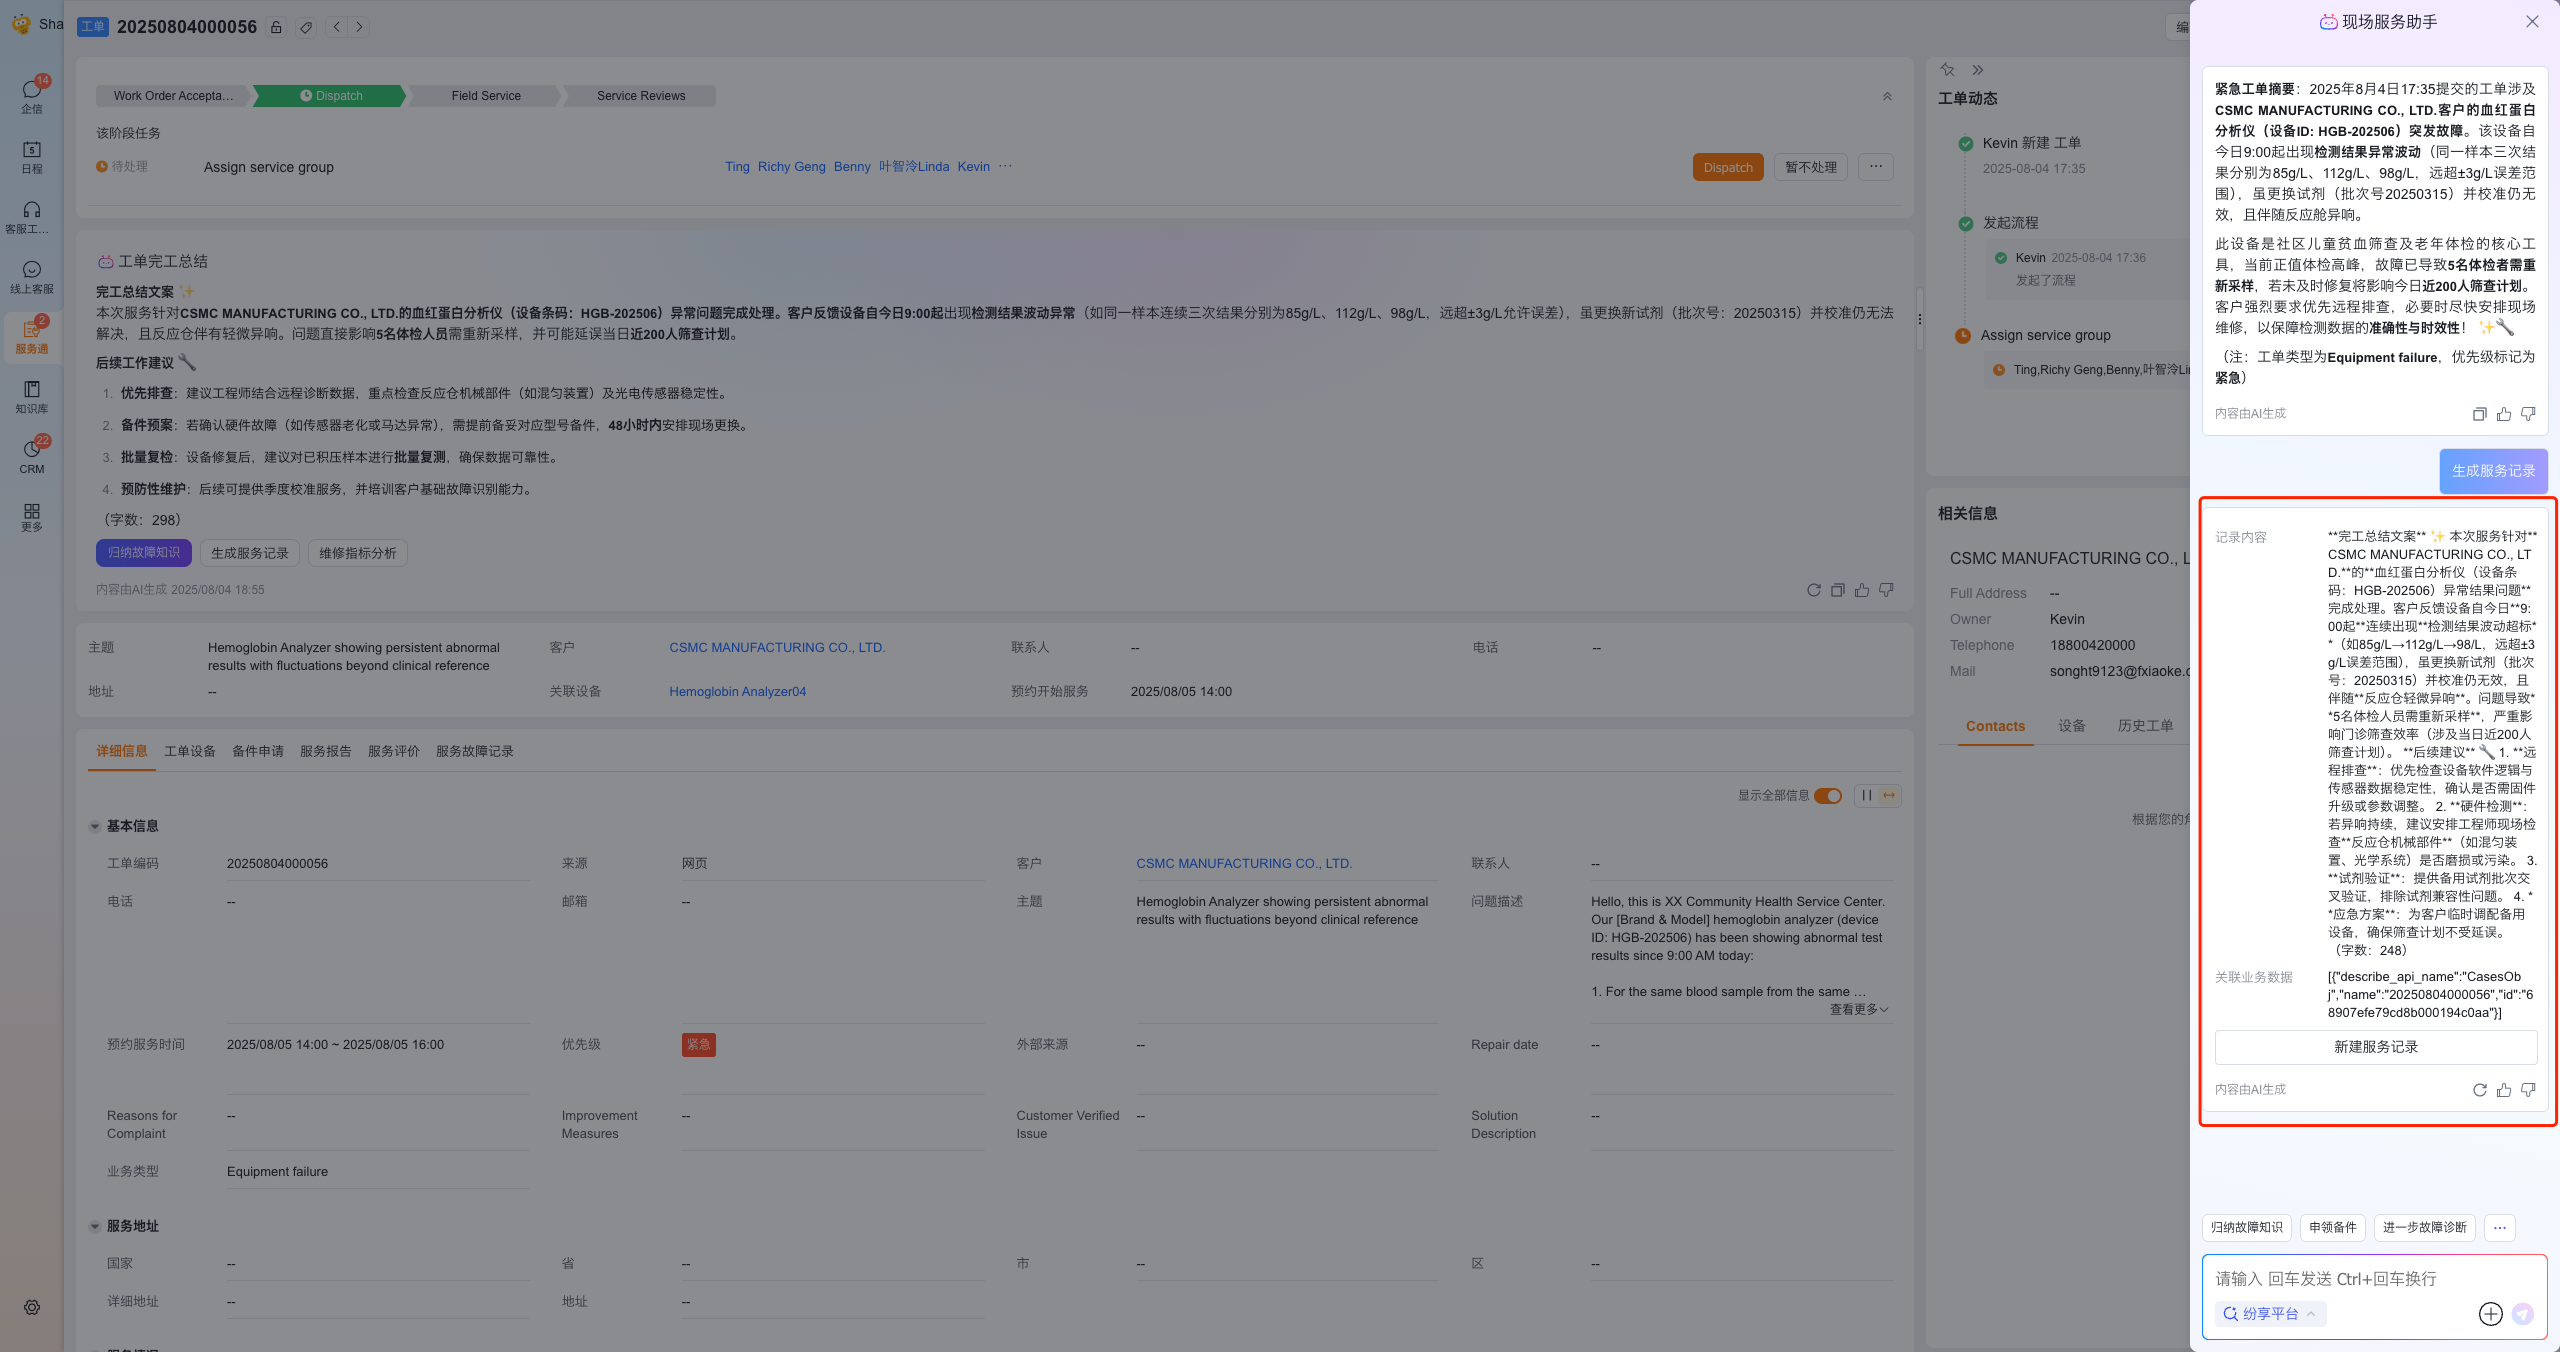Open the 知识库 knowledge base sidebar item
Image resolution: width=2560 pixels, height=1352 pixels.
click(32, 395)
